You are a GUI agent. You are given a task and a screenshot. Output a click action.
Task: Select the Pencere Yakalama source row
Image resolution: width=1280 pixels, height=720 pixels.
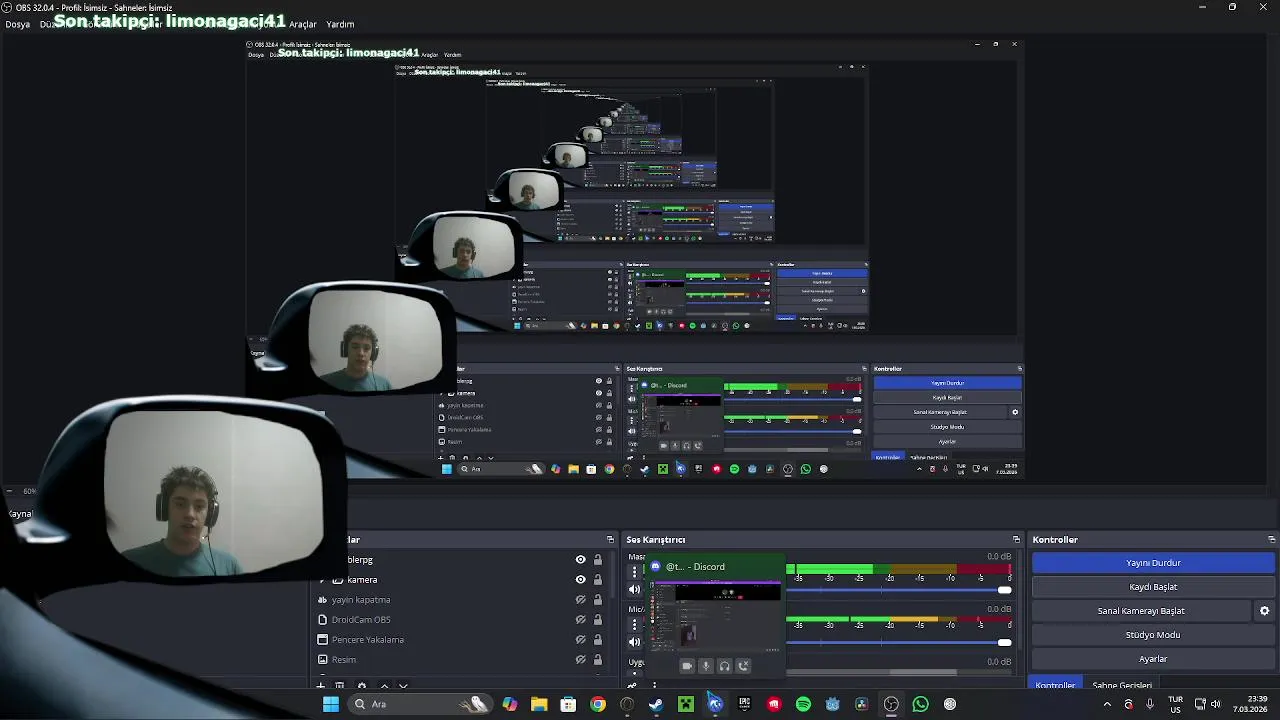coord(462,640)
